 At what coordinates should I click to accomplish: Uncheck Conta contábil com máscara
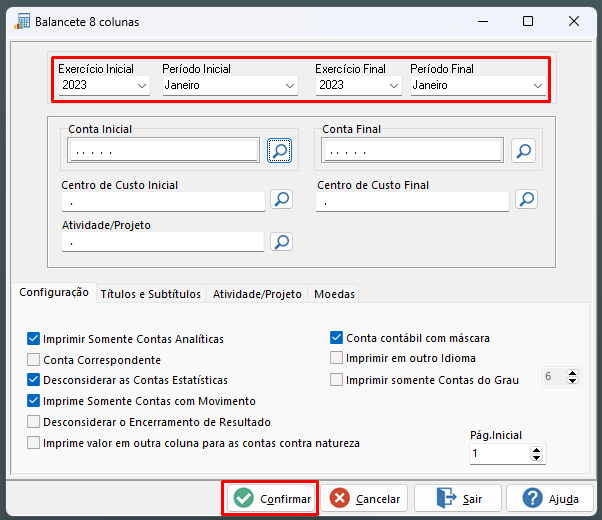click(x=336, y=338)
